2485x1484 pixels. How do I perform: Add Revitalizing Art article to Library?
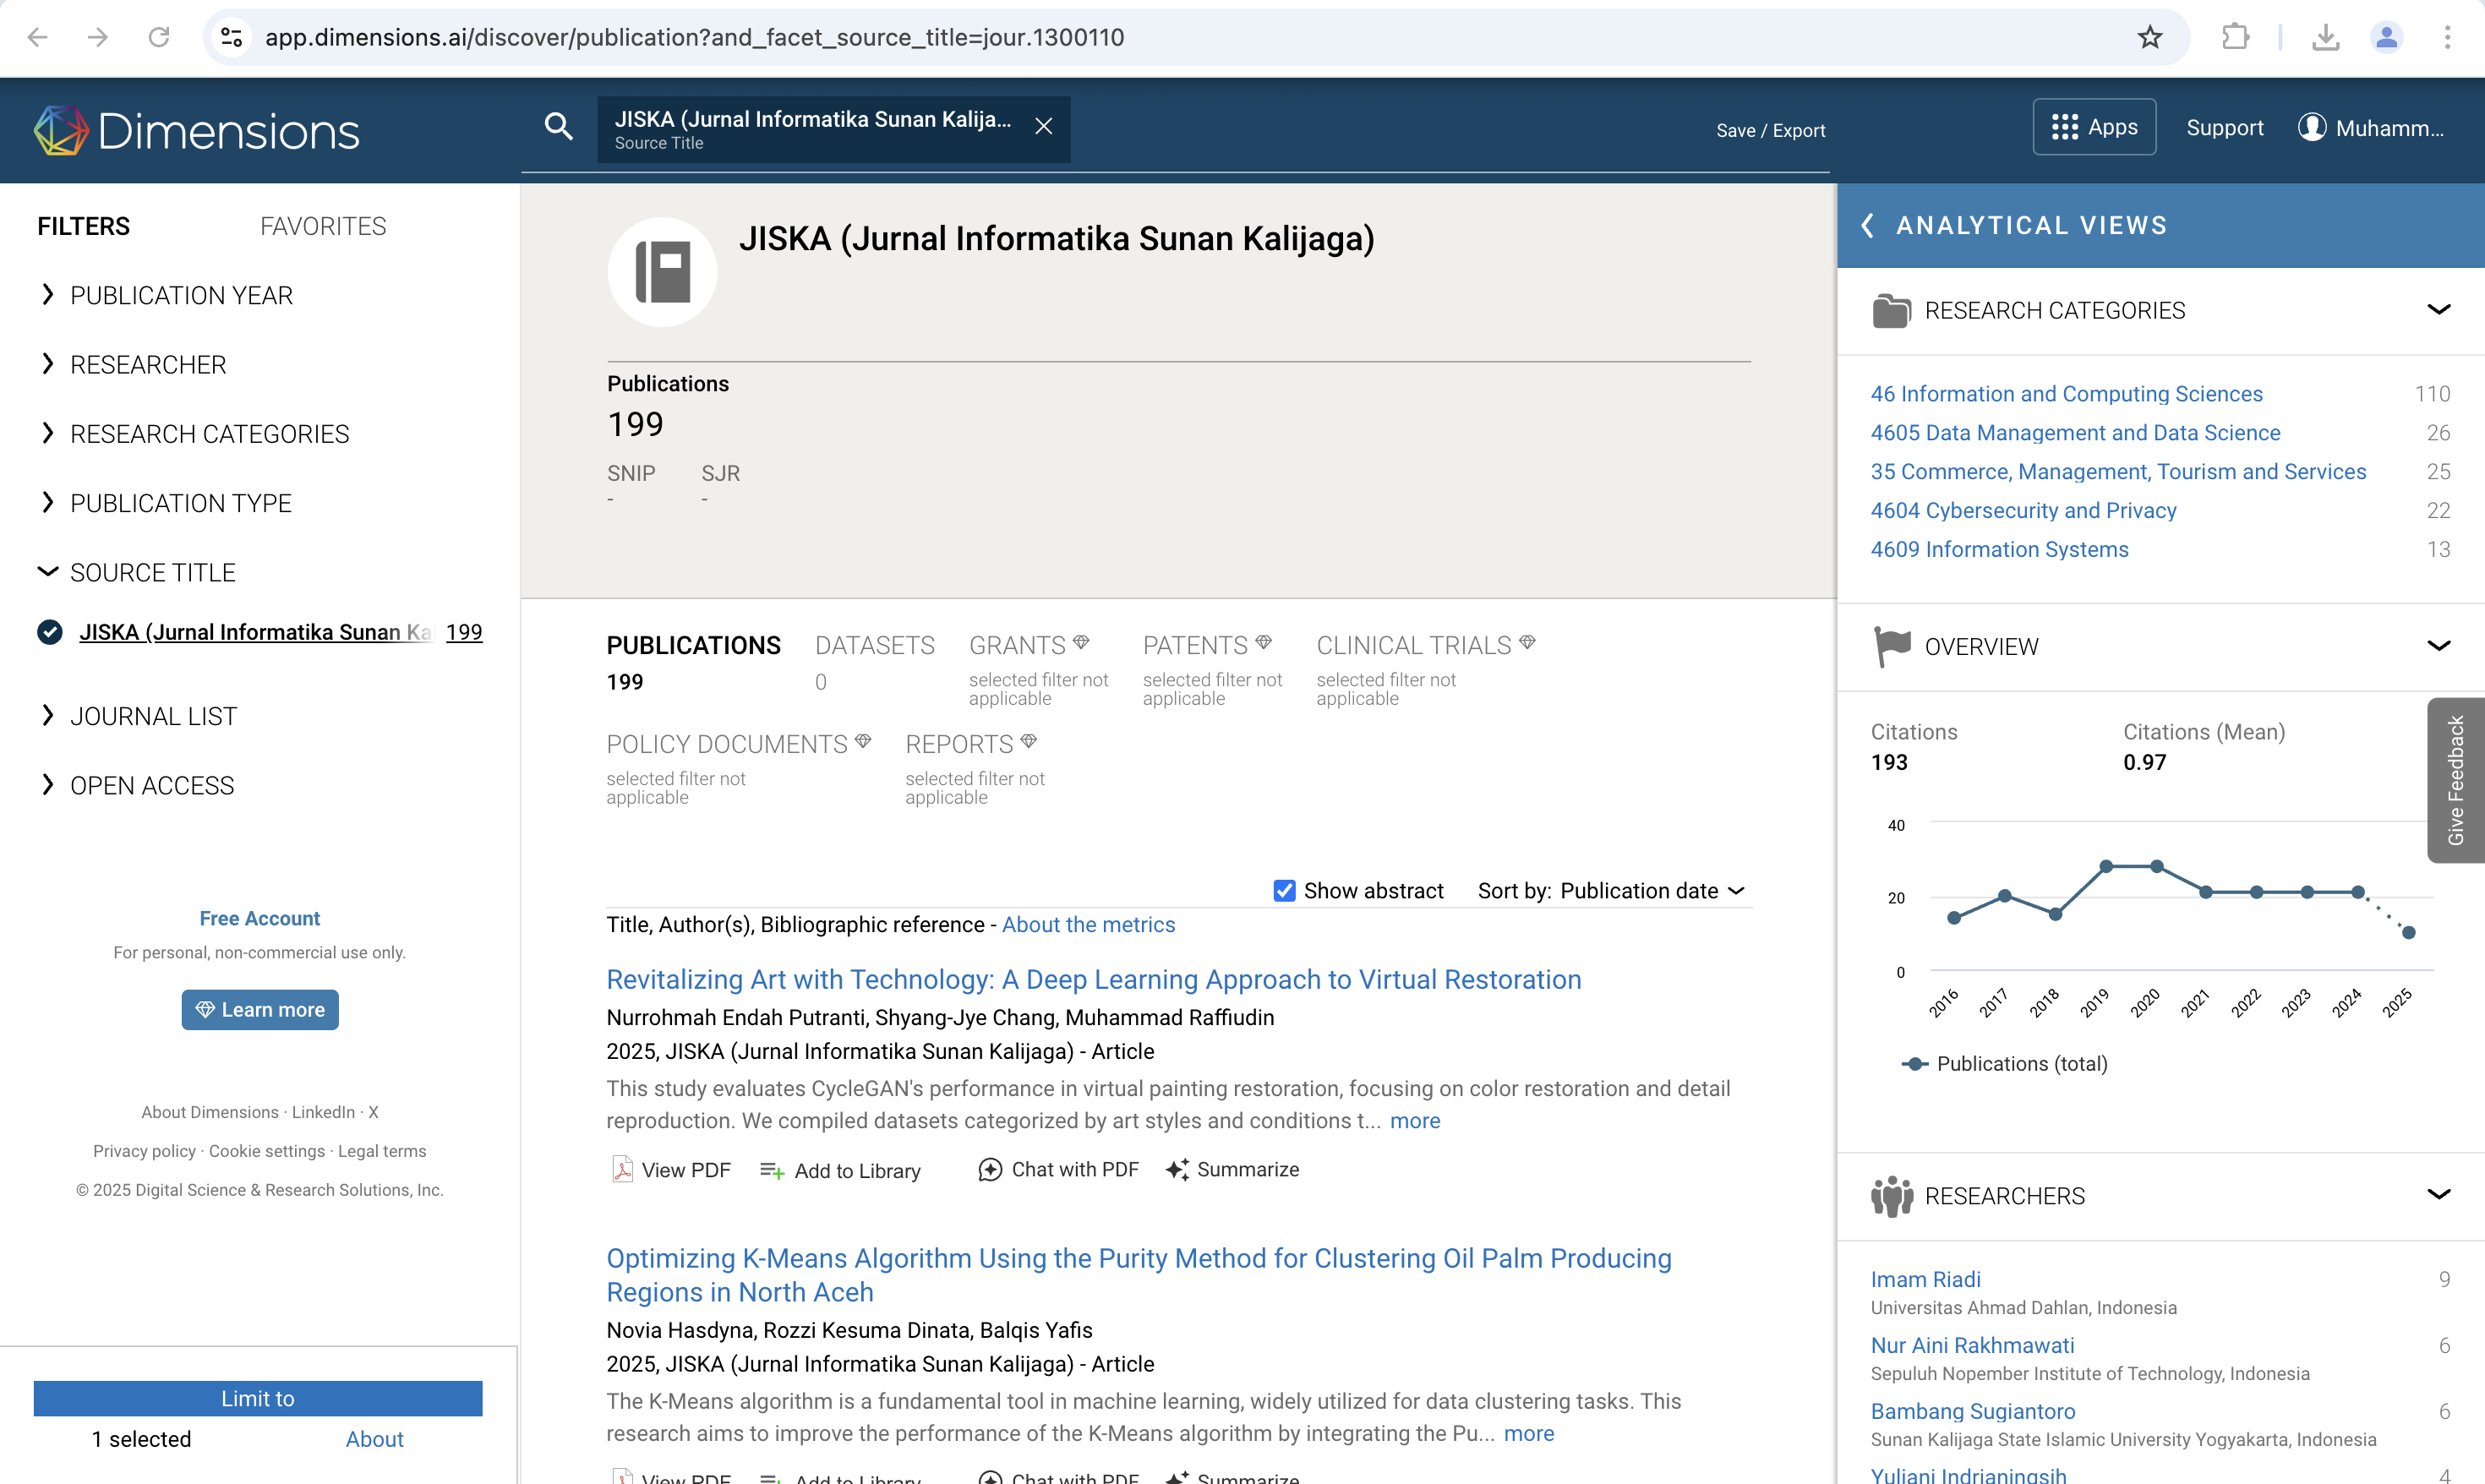coord(840,1171)
